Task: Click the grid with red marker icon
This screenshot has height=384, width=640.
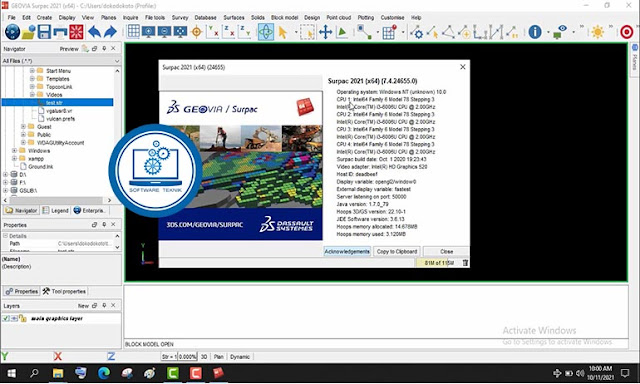Action: [x=389, y=32]
